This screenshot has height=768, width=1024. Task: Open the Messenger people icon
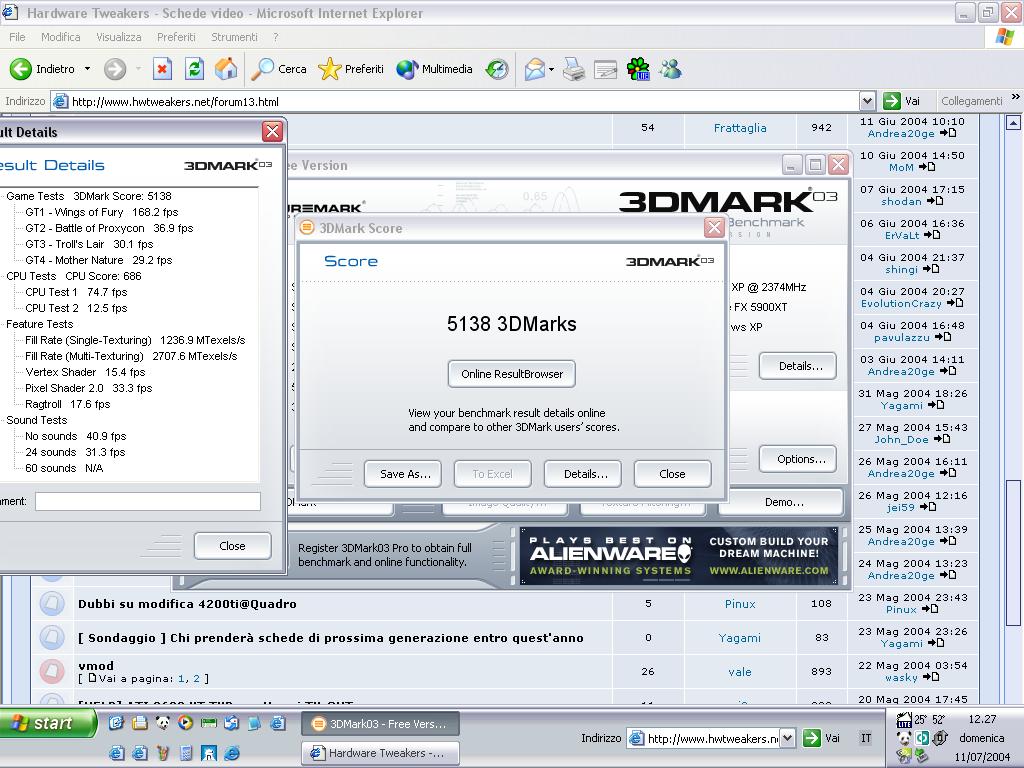click(x=671, y=69)
